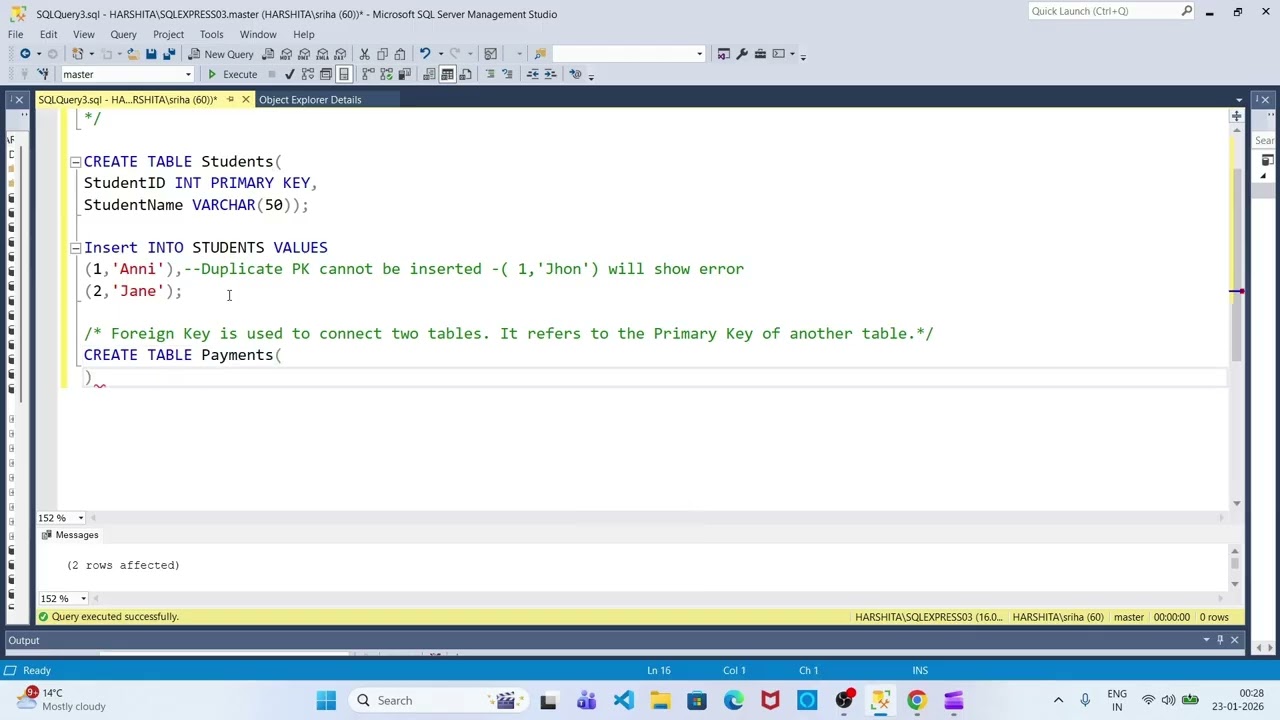The height and width of the screenshot is (720, 1280).
Task: Click Change Connection plug icon
Action: point(43,74)
